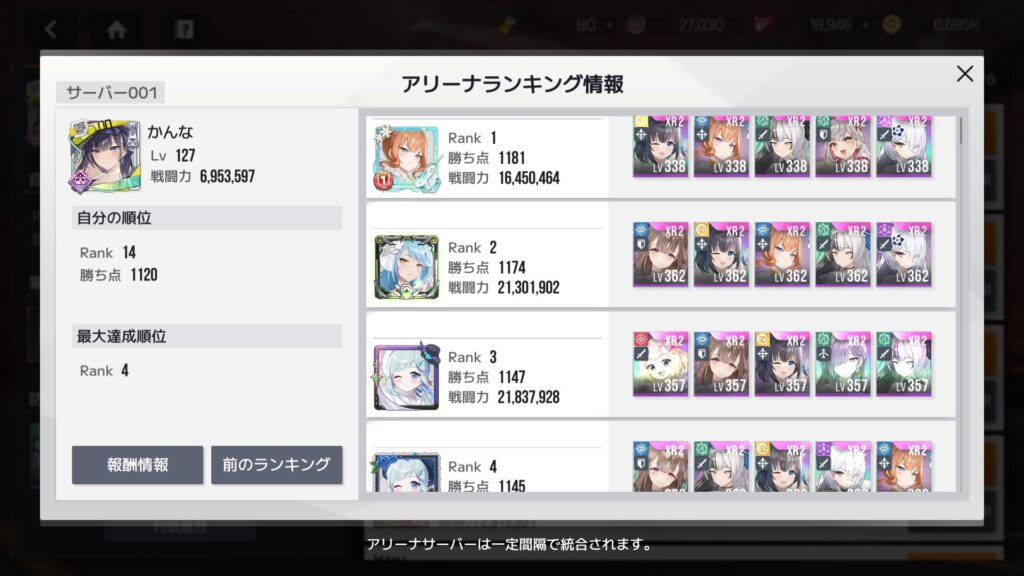
Task: Open the help question mark icon
Action: pyautogui.click(x=185, y=29)
